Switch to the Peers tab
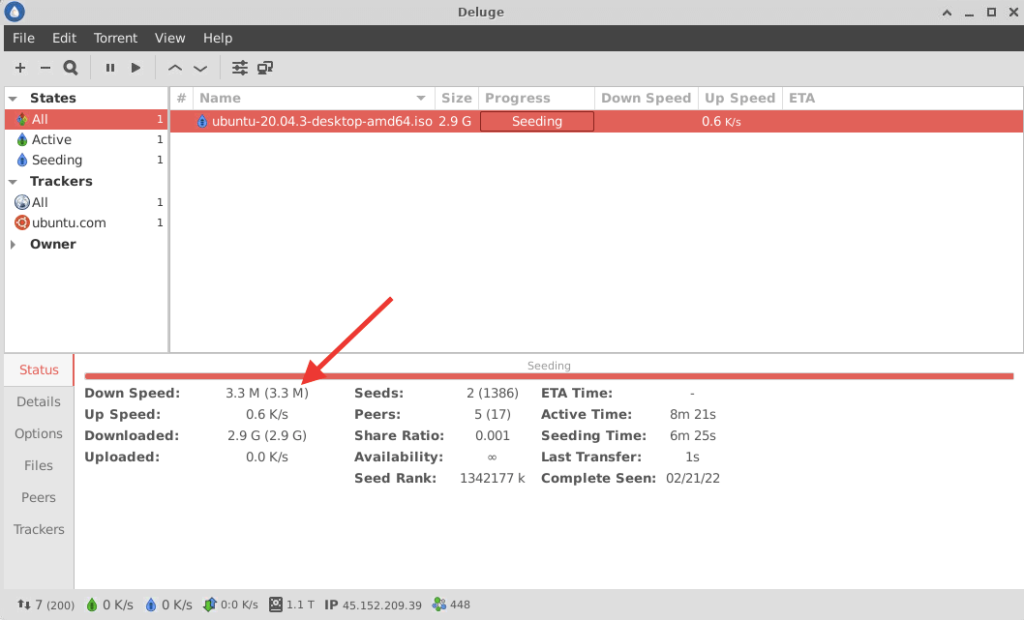Viewport: 1024px width, 620px height. (x=39, y=498)
